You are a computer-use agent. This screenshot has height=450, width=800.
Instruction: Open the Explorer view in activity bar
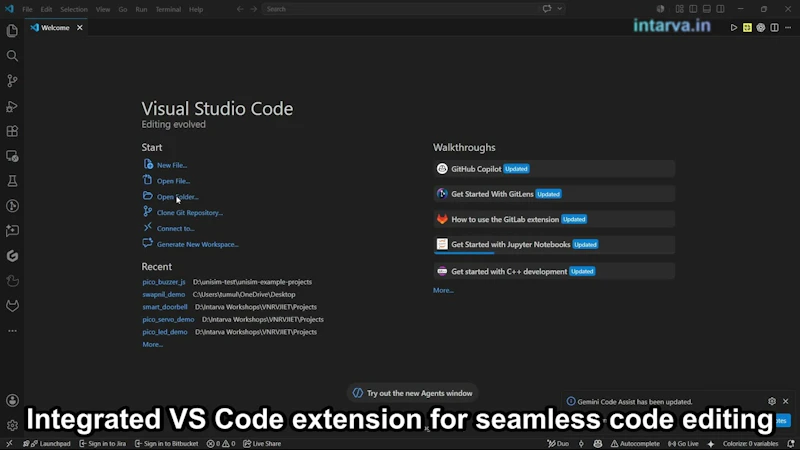pos(12,31)
